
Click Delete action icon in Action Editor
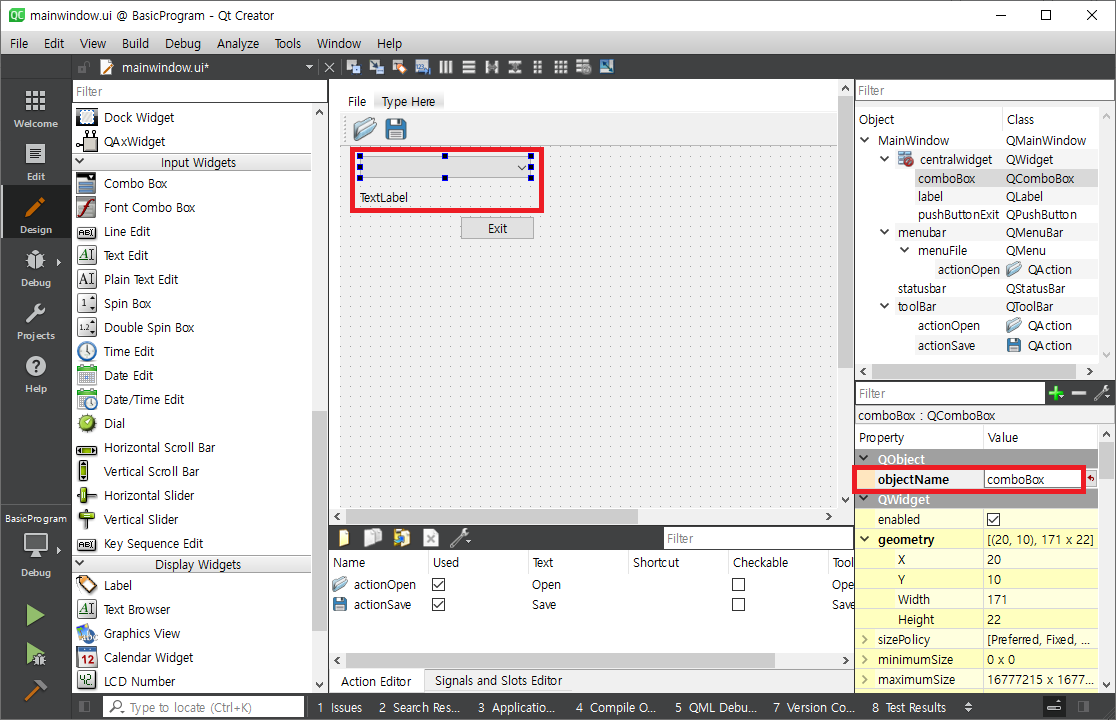click(x=431, y=538)
